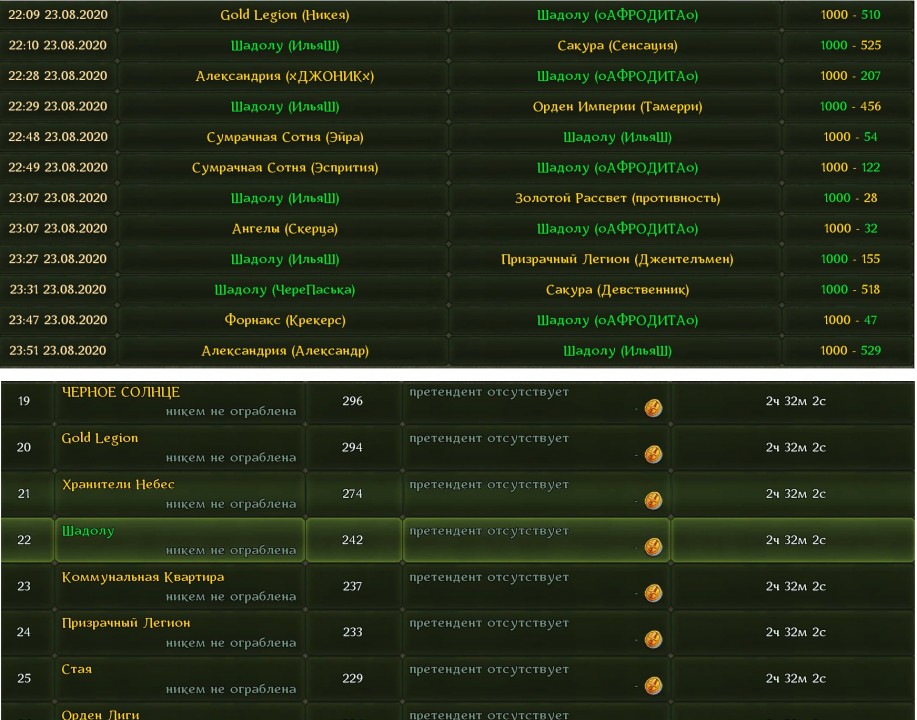The image size is (917, 720).
Task: Select Ангелы (Скерца) entry
Action: pyautogui.click(x=285, y=229)
